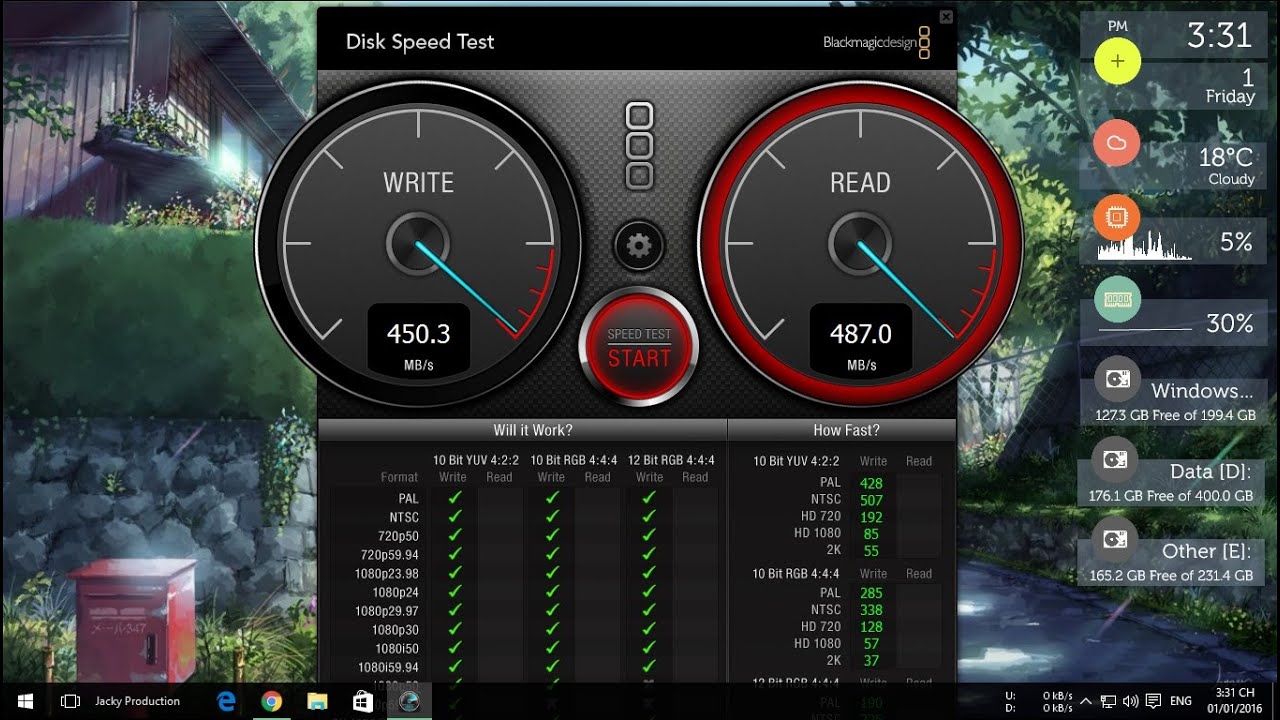Image resolution: width=1280 pixels, height=720 pixels.
Task: Select the 1080p23.98 format row label
Action: pyautogui.click(x=386, y=574)
